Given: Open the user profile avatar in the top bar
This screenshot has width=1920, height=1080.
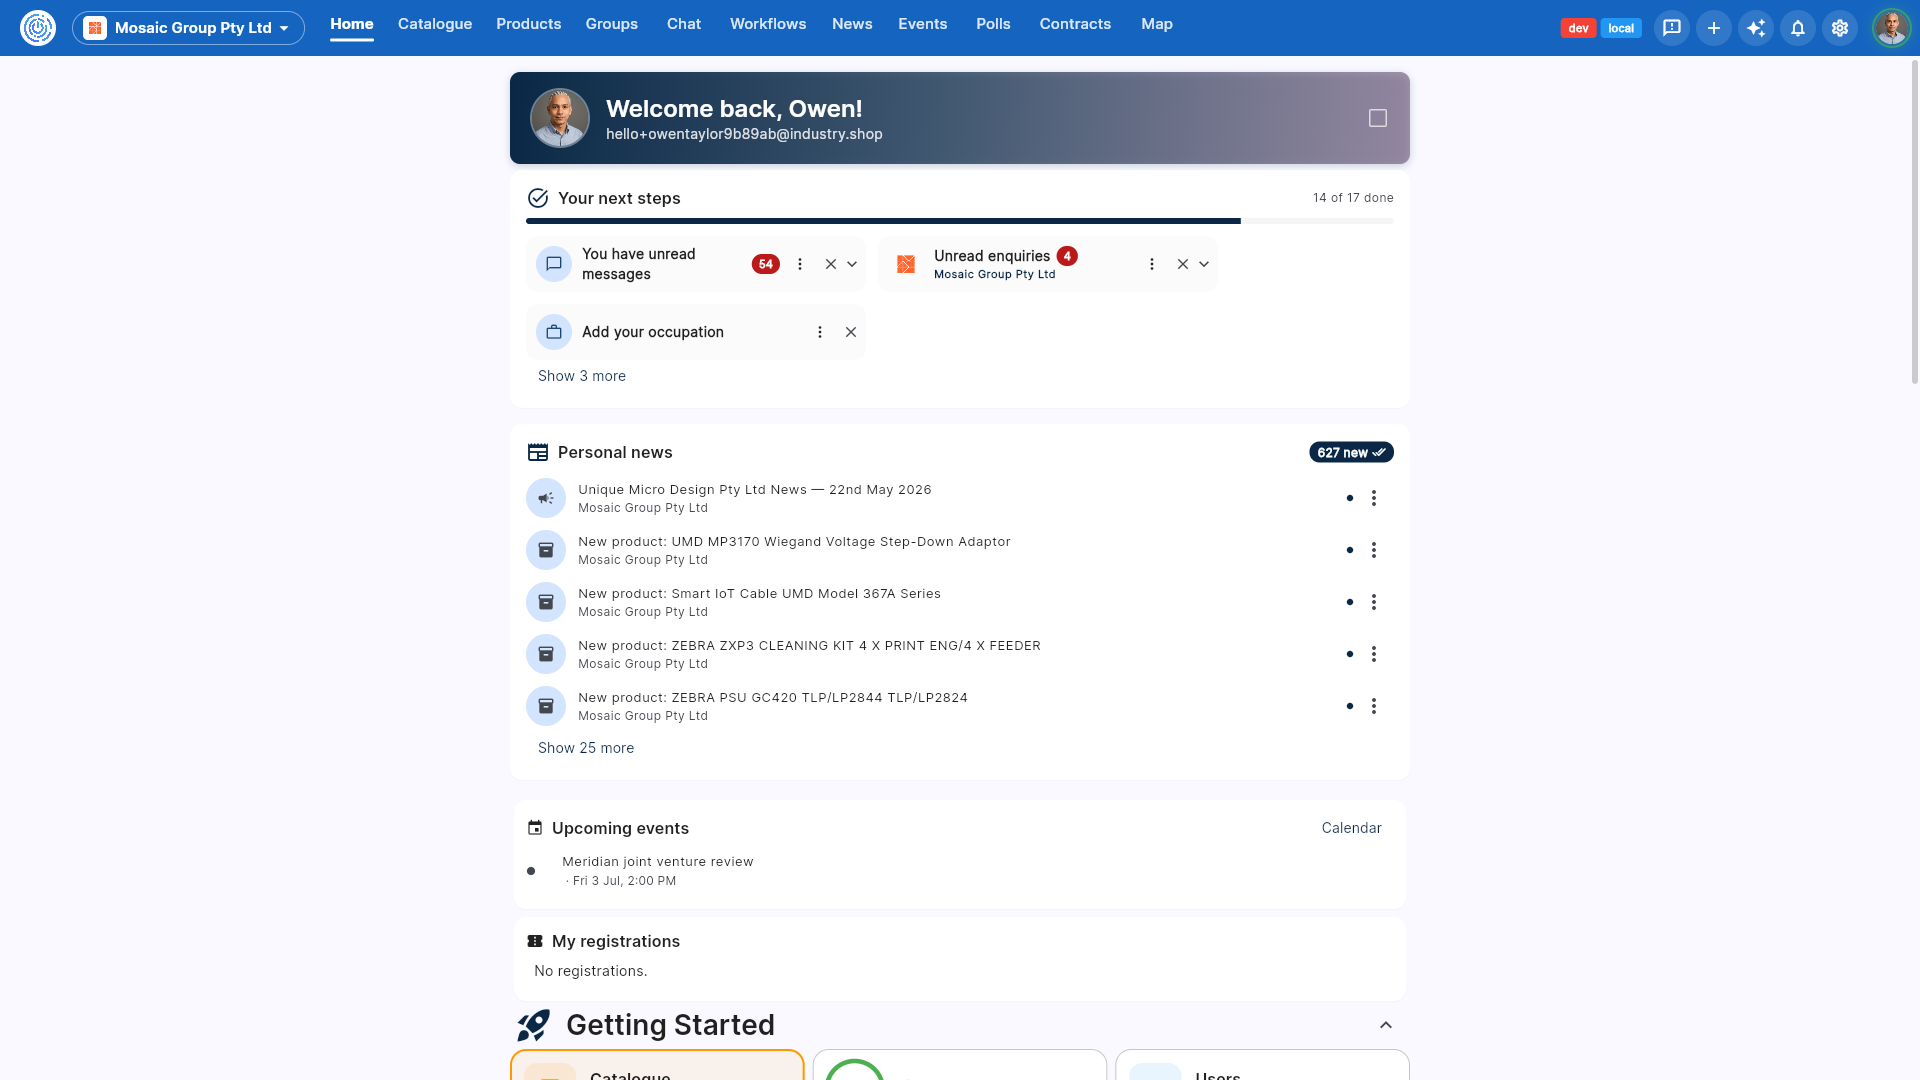Looking at the screenshot, I should (1892, 28).
